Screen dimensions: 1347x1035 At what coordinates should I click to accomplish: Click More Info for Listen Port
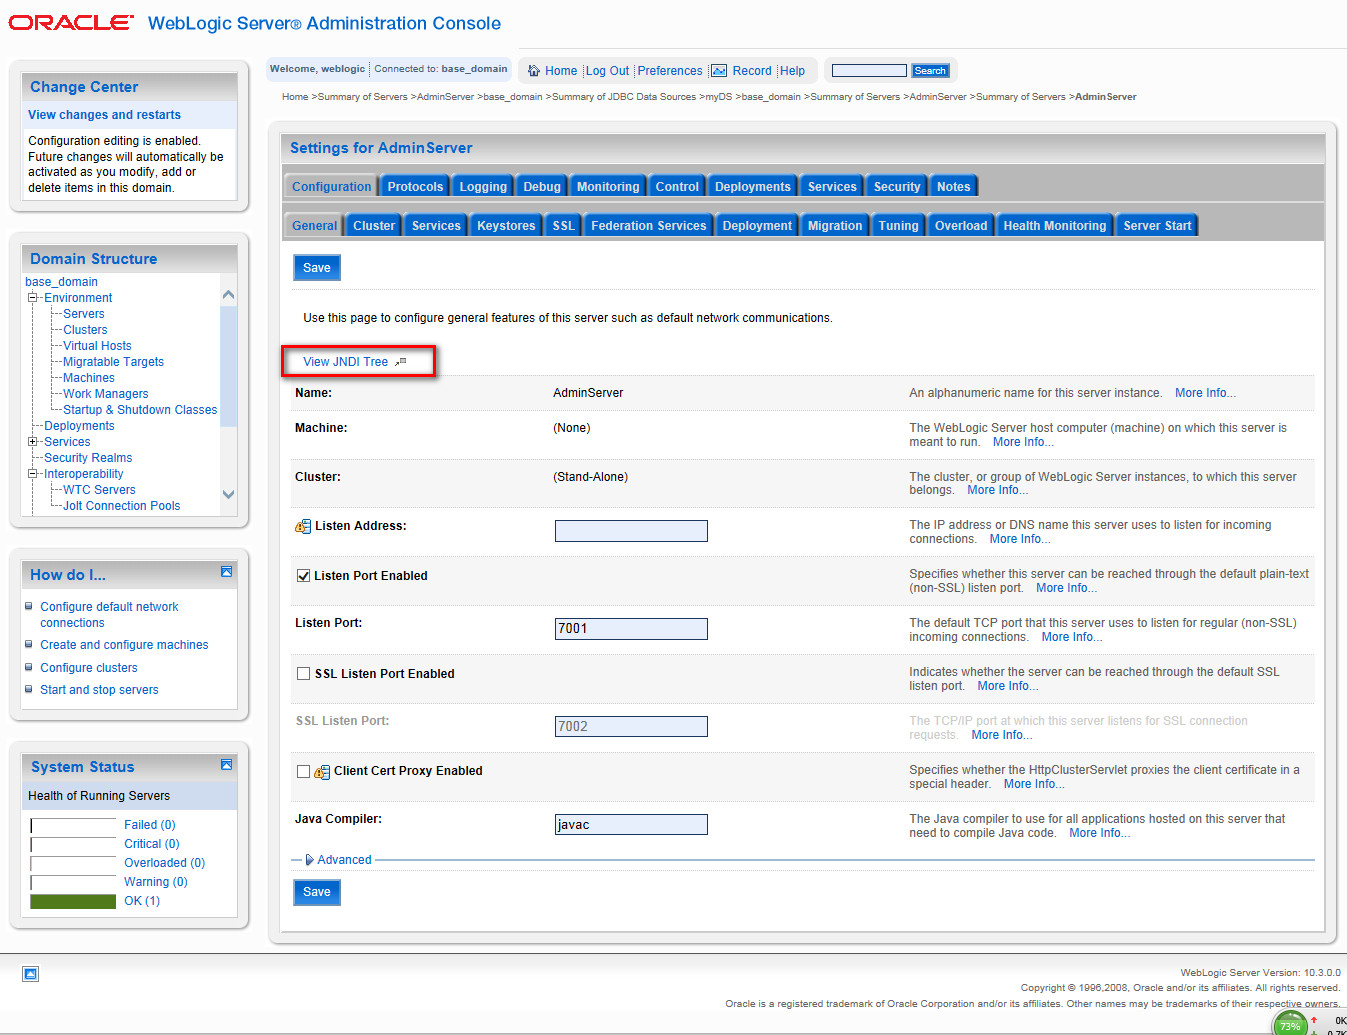[1071, 637]
